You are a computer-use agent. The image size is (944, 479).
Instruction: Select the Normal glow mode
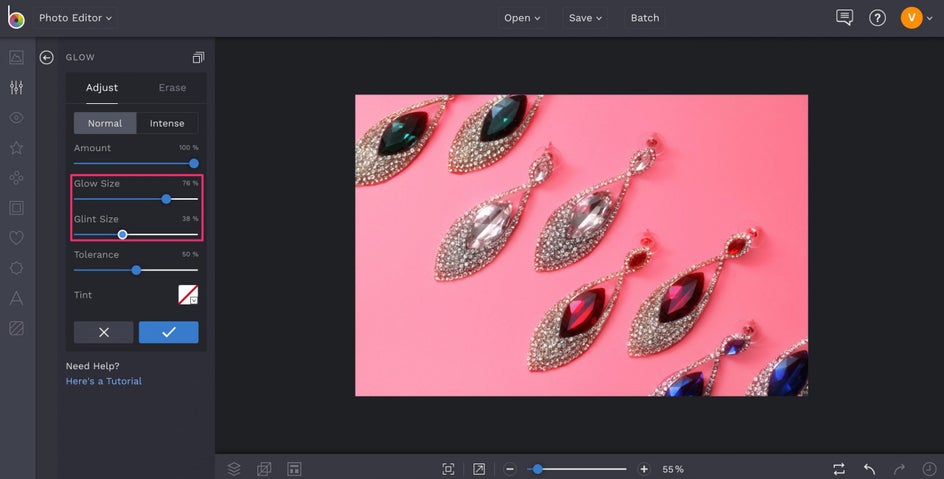click(x=105, y=123)
